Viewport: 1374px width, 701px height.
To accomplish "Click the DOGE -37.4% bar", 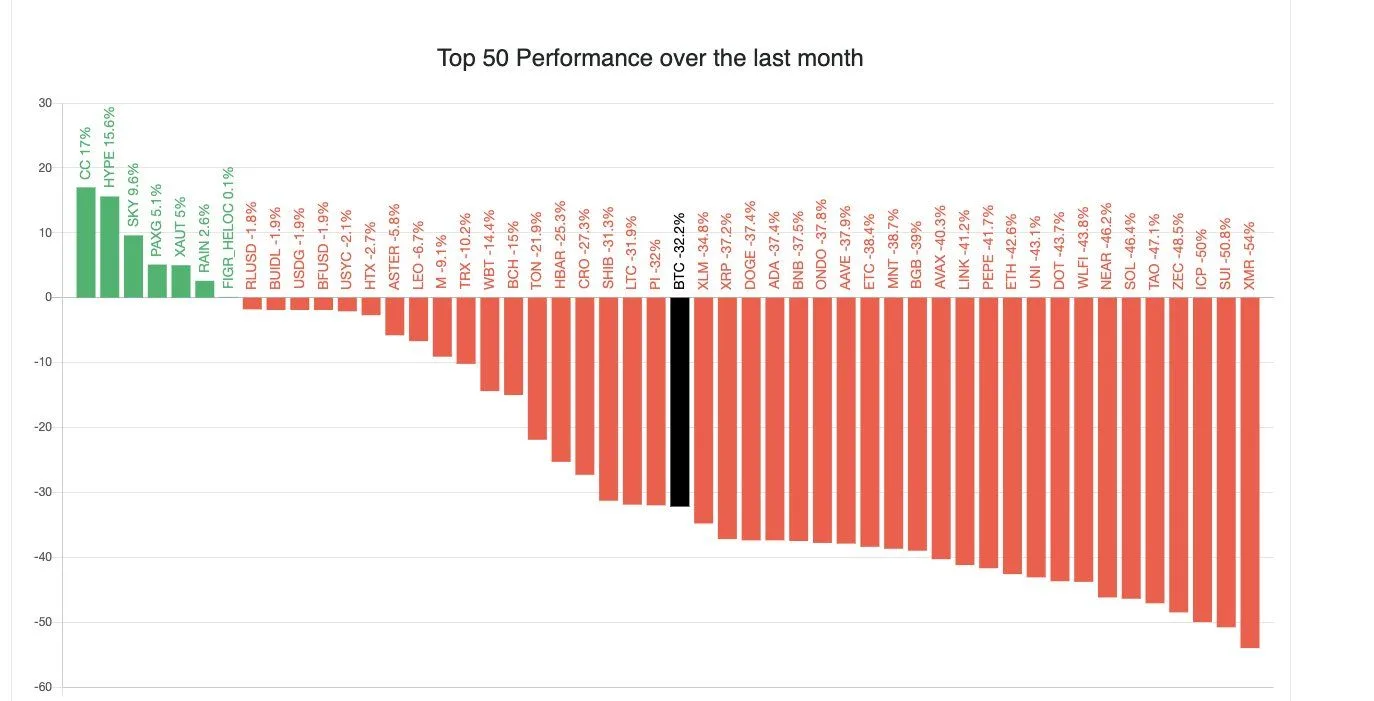I will (x=751, y=418).
